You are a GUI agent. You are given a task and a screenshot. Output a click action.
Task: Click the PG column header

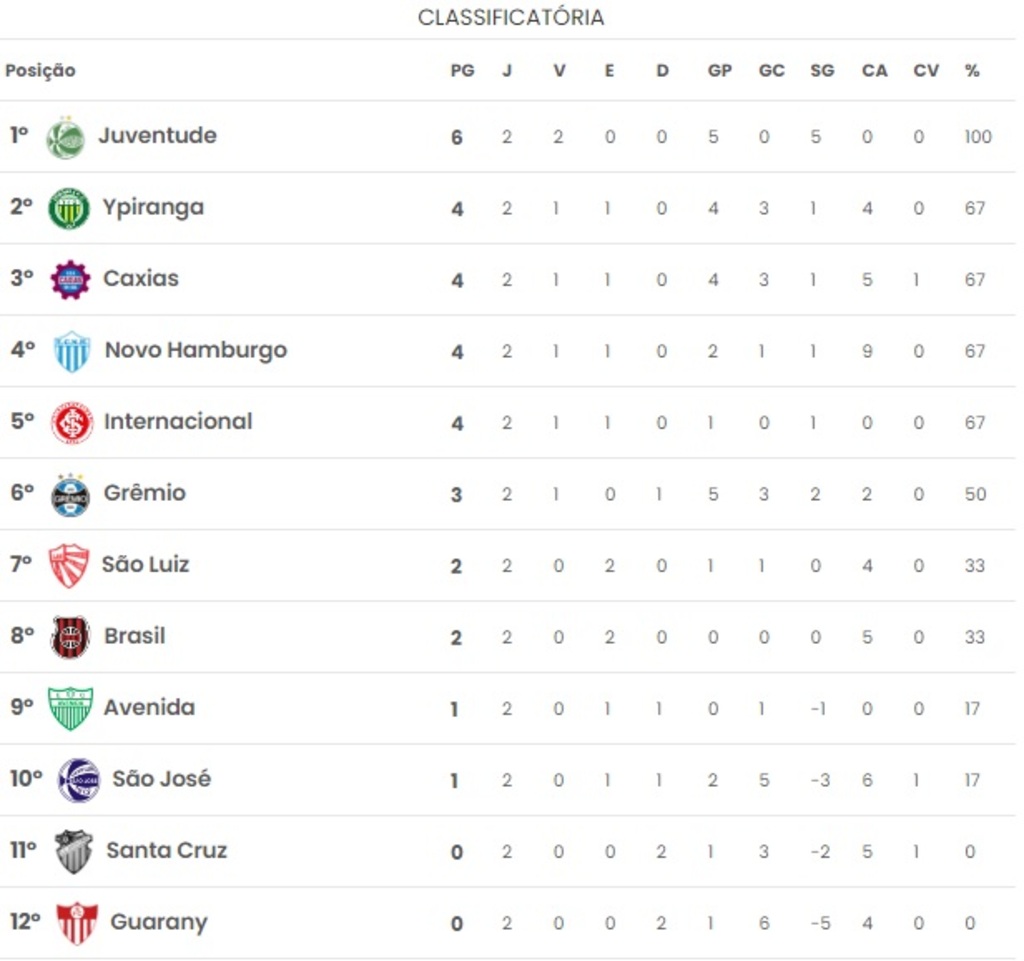click(x=462, y=71)
